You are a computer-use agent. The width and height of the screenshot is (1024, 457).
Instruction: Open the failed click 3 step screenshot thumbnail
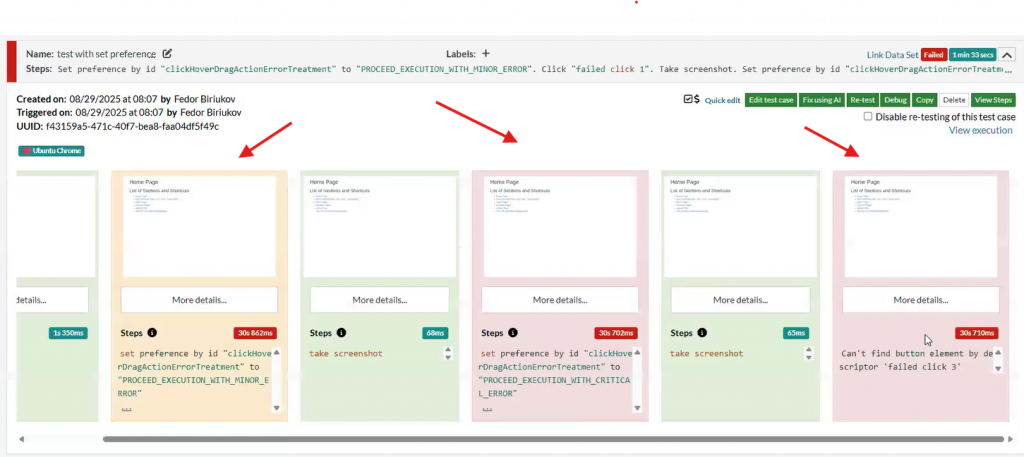(922, 227)
